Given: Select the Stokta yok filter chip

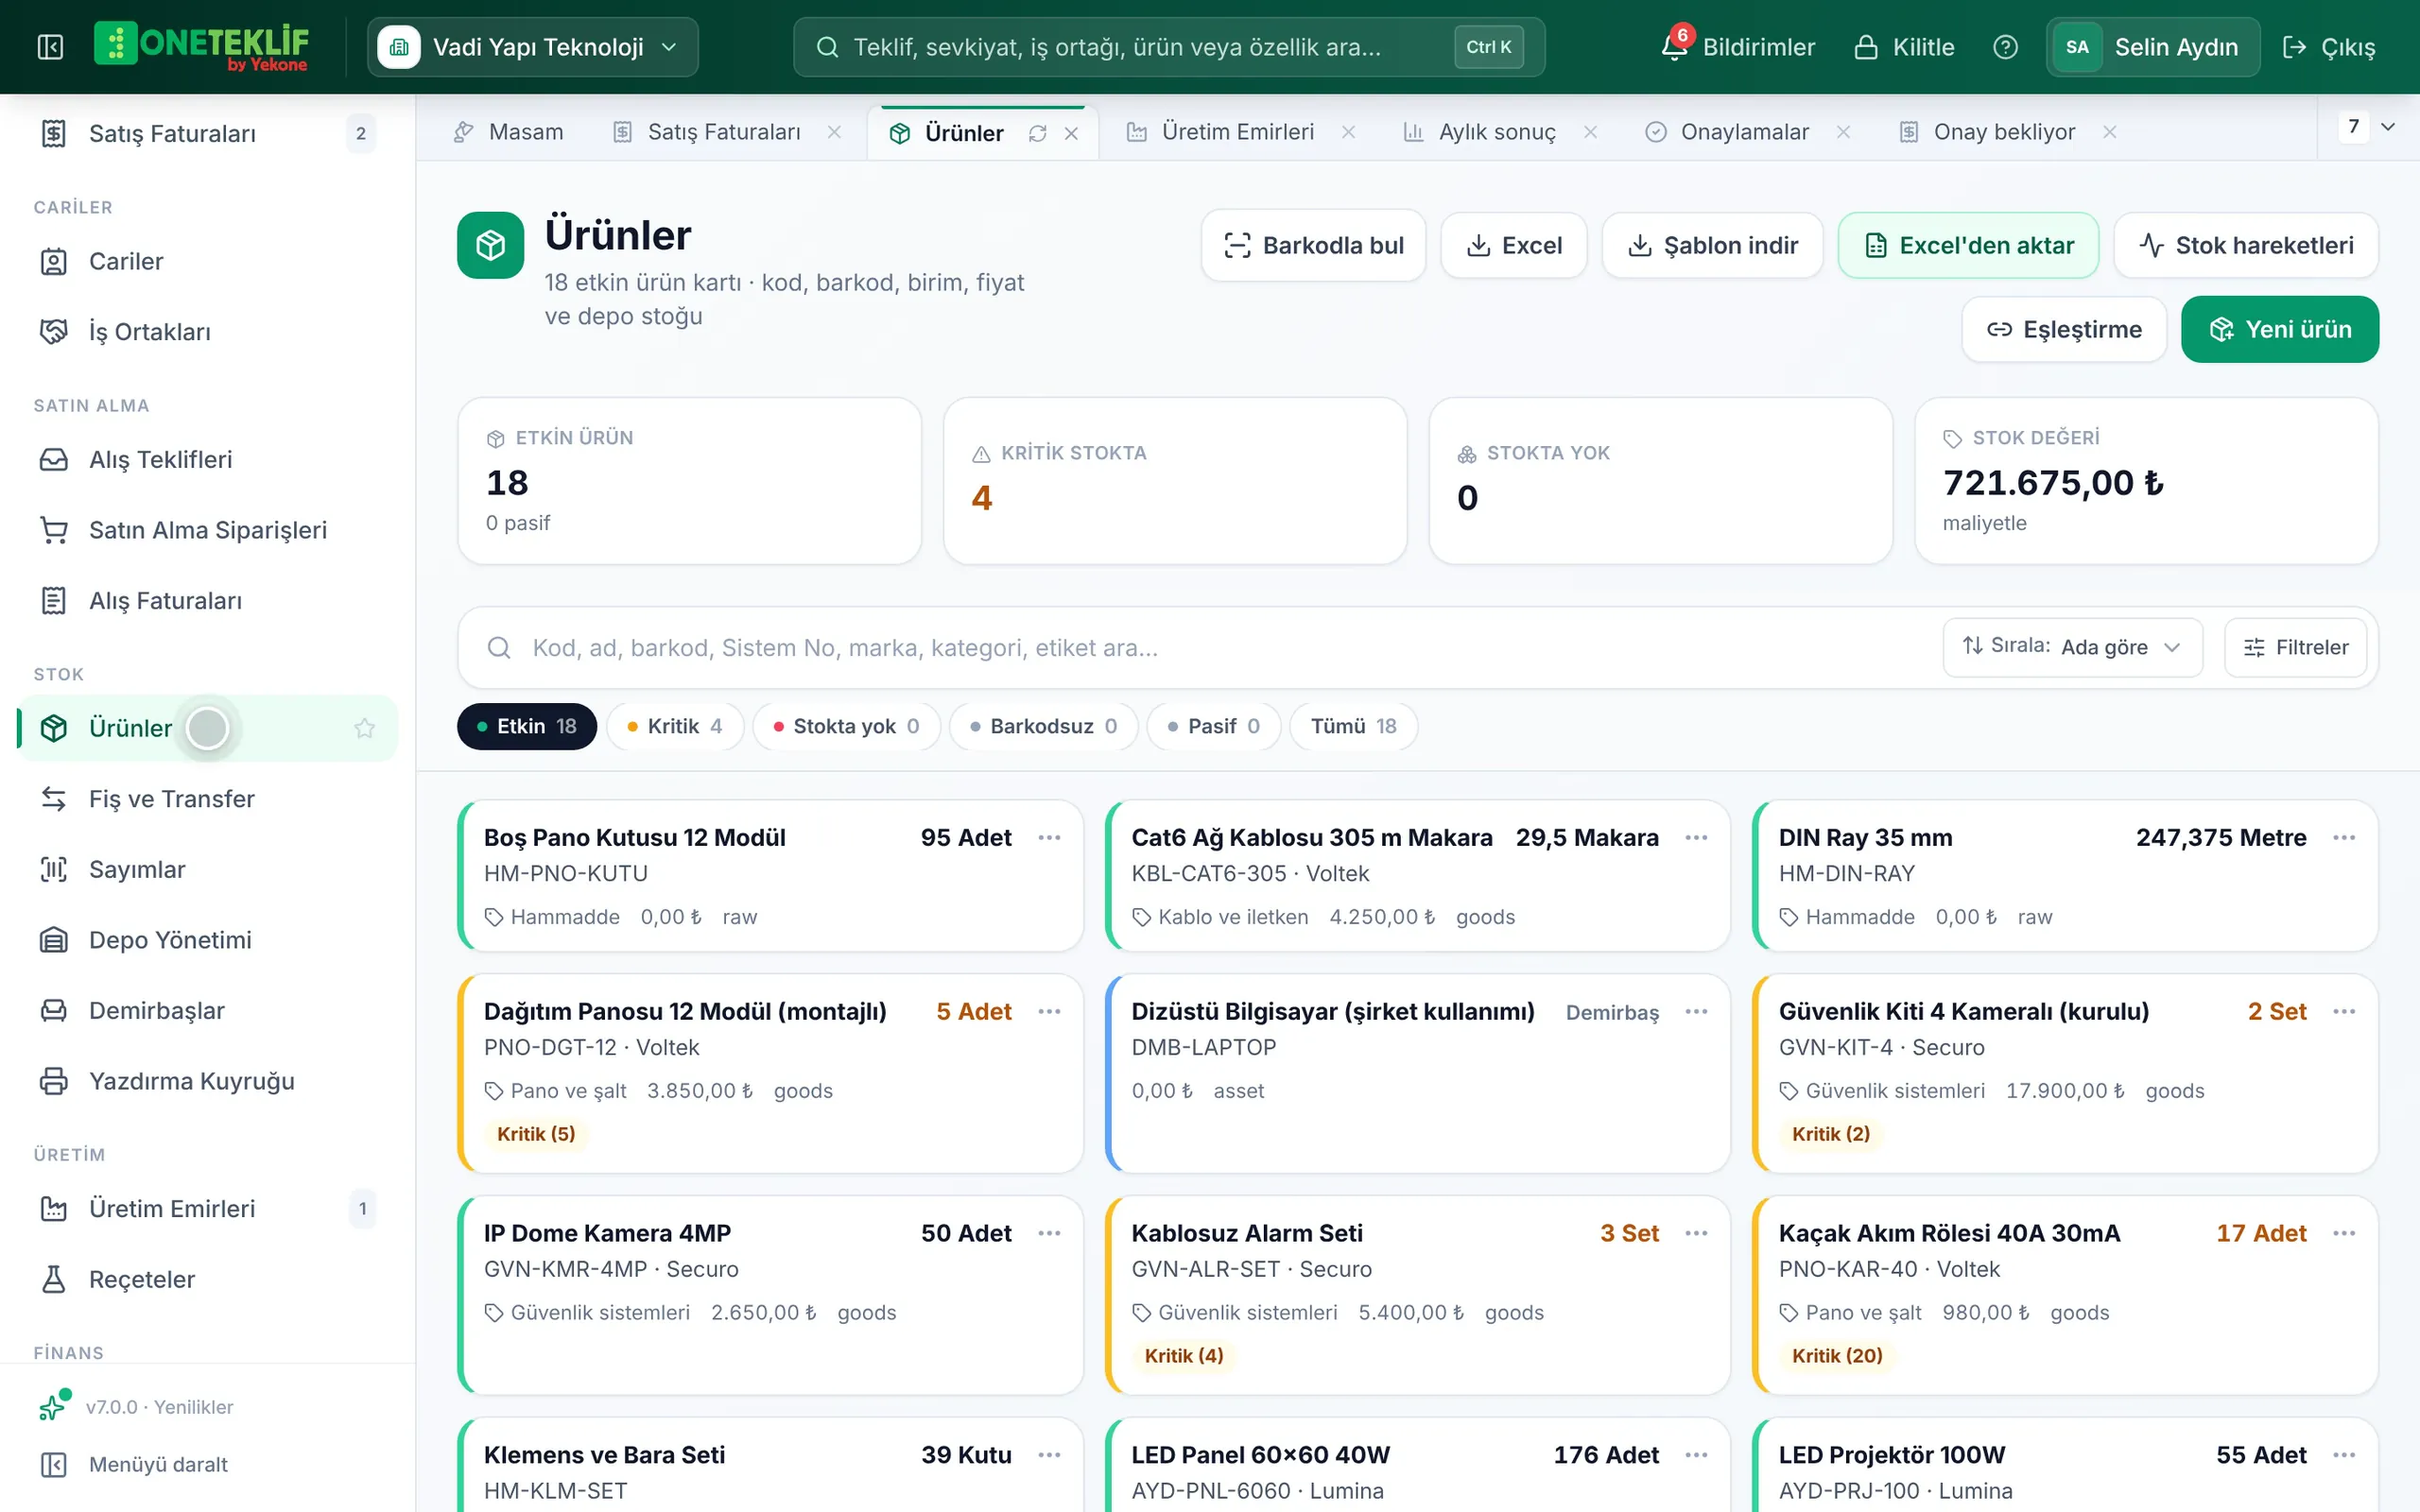Looking at the screenshot, I should [846, 726].
